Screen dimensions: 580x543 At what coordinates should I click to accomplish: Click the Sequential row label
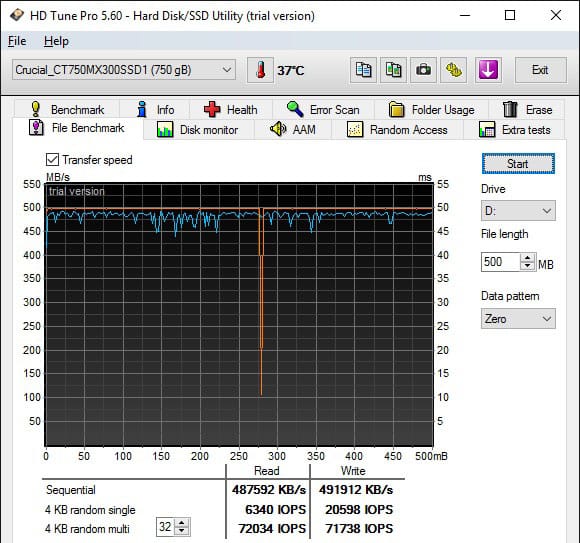click(71, 490)
